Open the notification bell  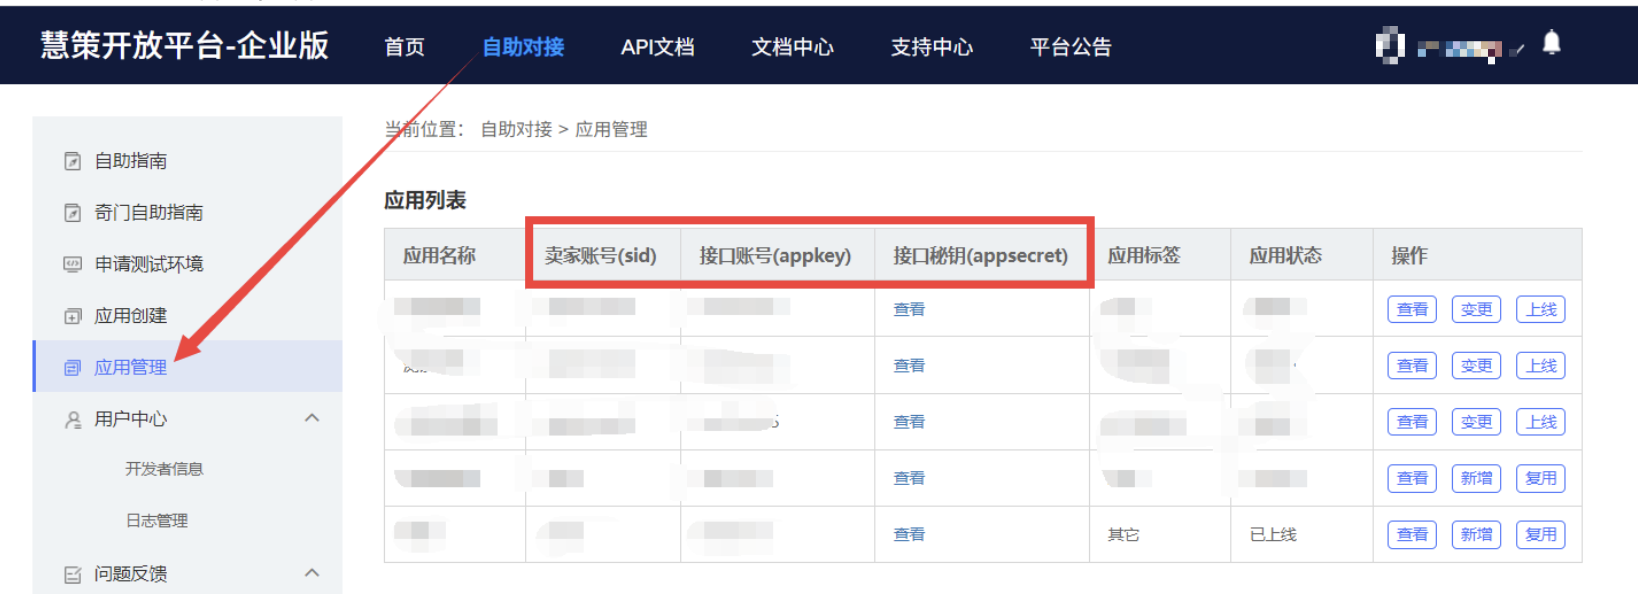1551,43
